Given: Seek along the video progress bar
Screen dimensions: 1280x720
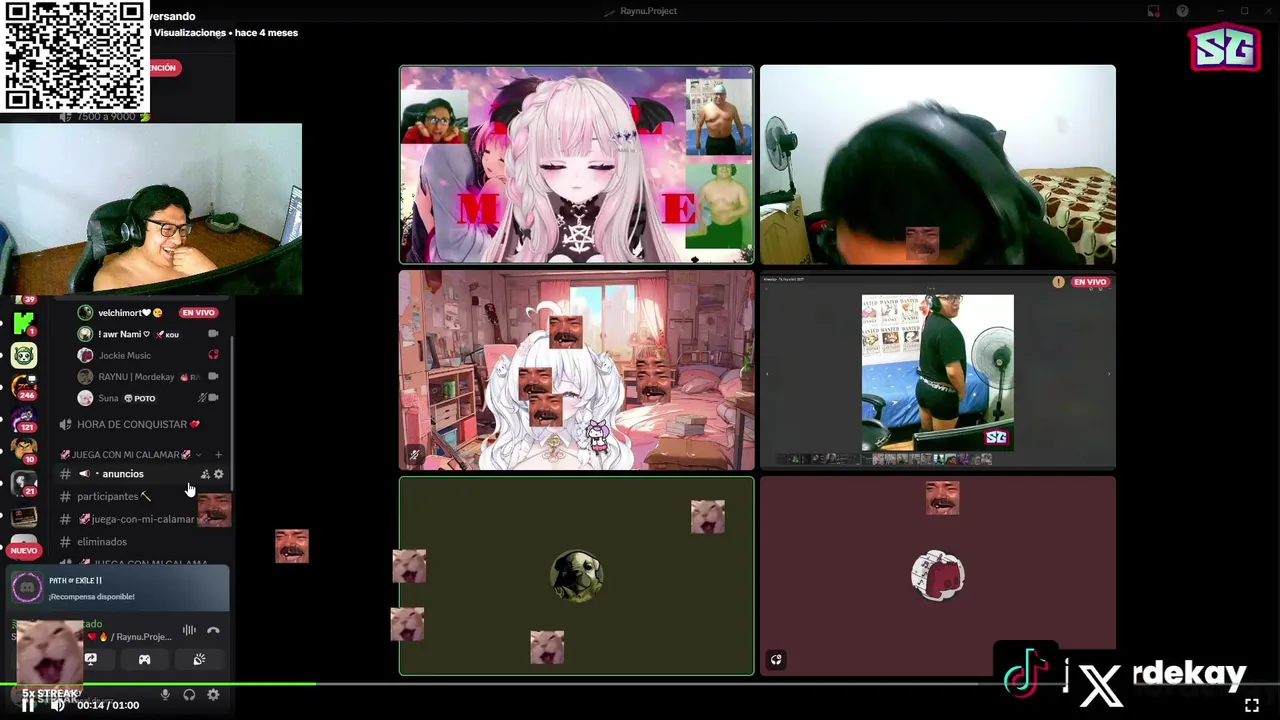Looking at the screenshot, I should (640, 685).
